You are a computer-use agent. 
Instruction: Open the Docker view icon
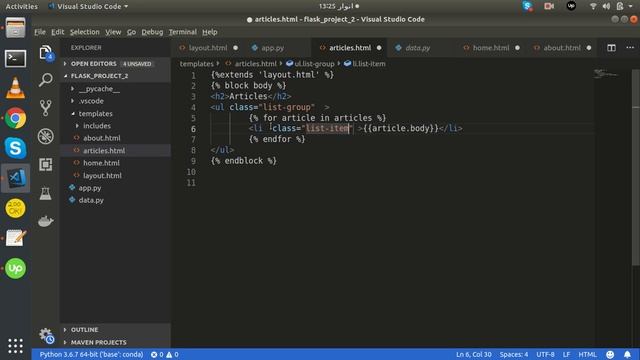[46, 221]
